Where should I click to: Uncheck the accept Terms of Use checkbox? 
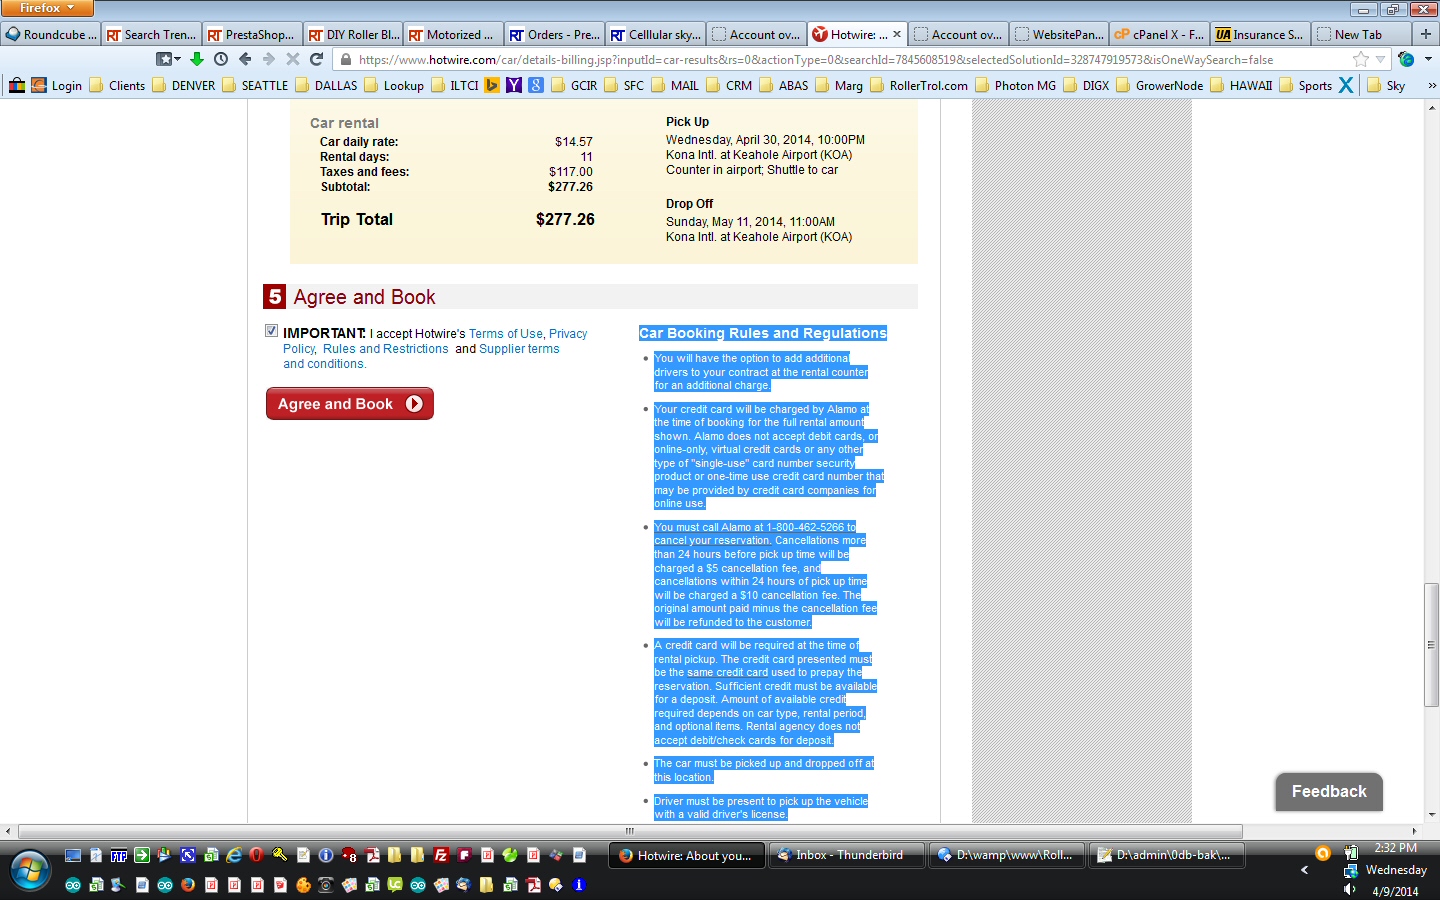click(271, 331)
